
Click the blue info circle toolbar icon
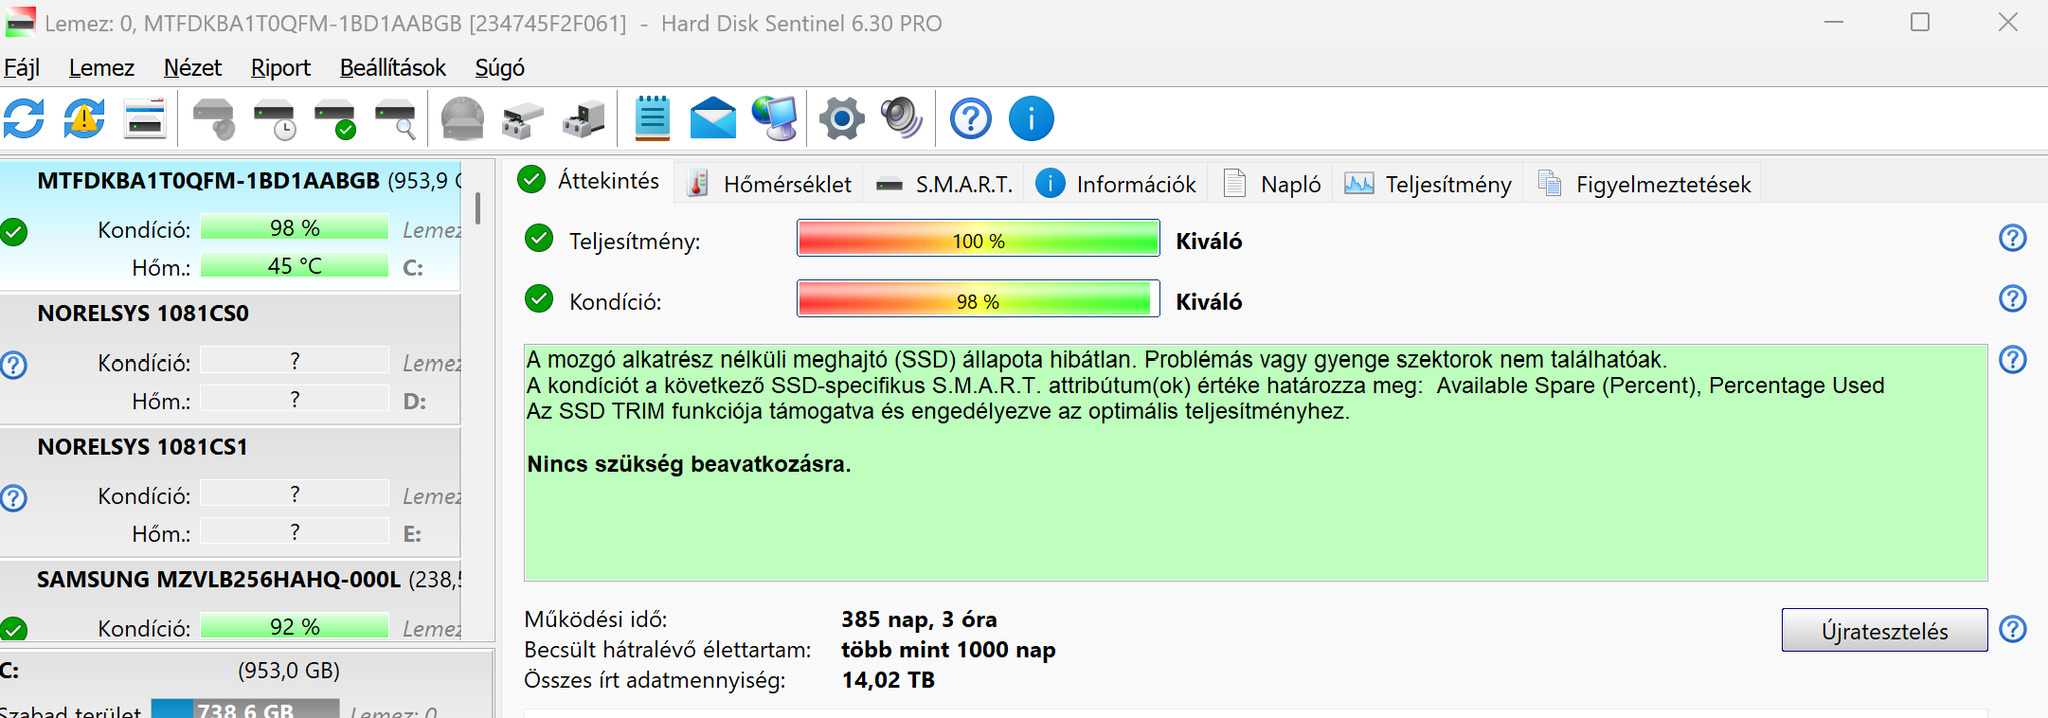click(1031, 119)
